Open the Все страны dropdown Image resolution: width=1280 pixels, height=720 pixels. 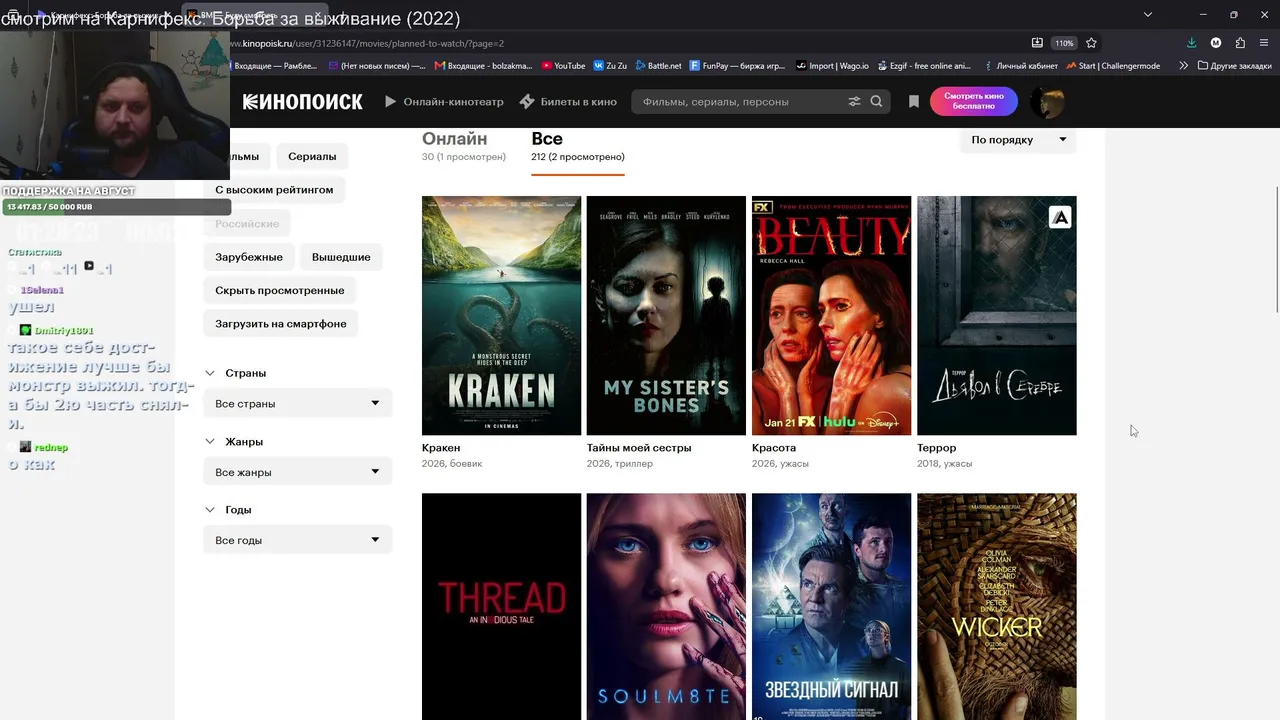(298, 403)
